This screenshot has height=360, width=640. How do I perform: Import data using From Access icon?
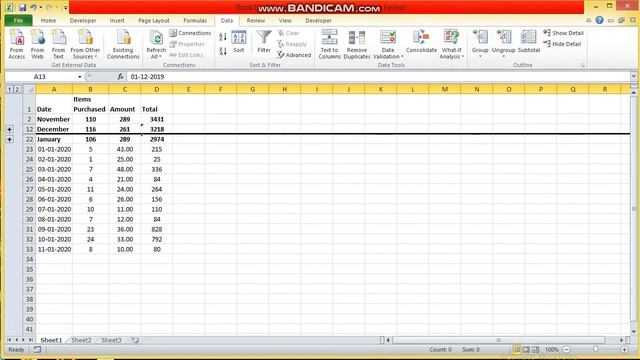pos(16,44)
